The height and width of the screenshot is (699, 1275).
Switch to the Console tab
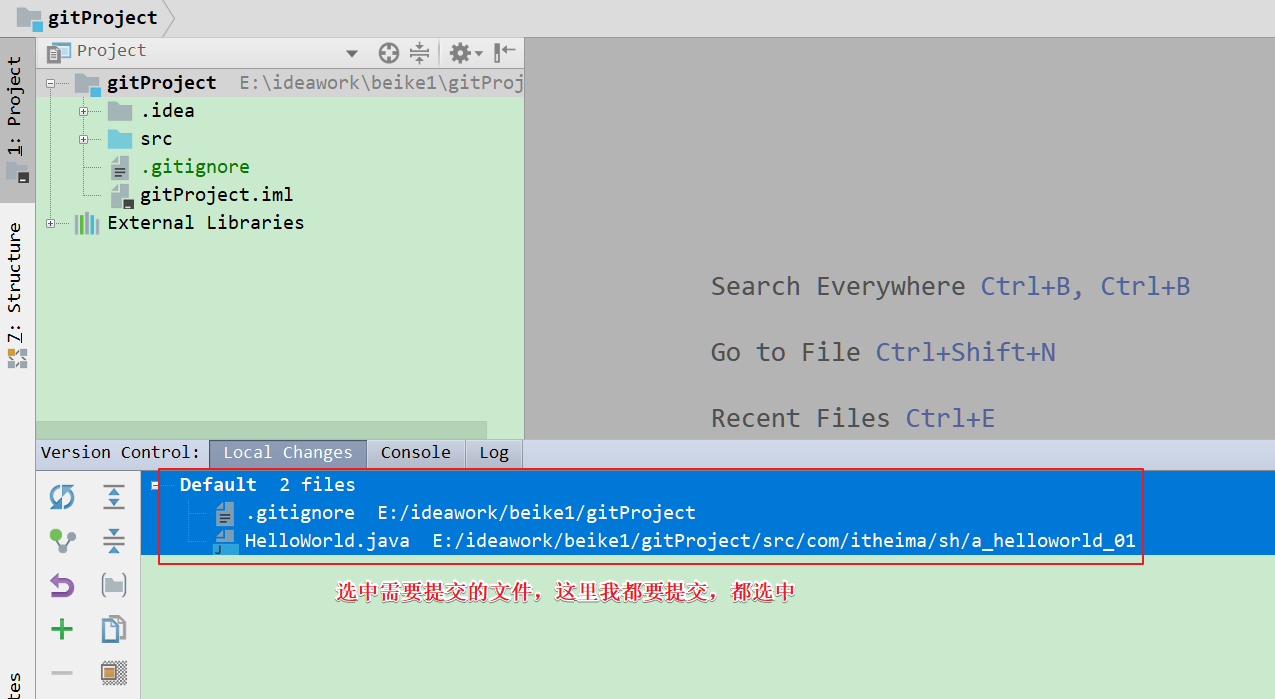415,453
